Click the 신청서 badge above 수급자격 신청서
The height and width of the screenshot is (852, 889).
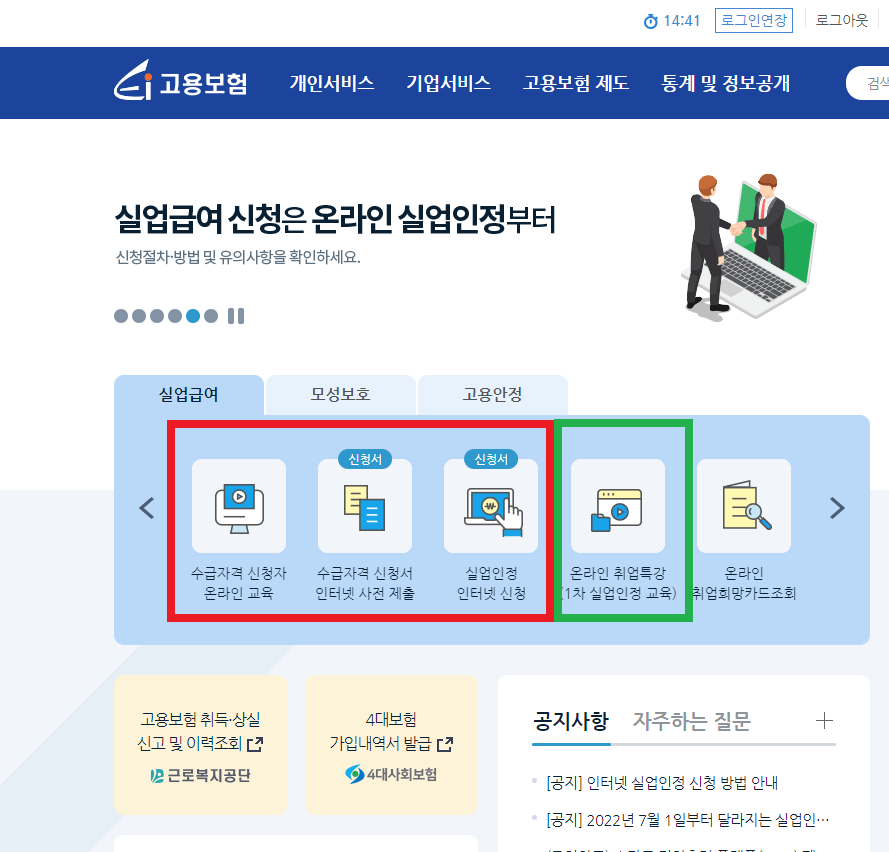(365, 459)
